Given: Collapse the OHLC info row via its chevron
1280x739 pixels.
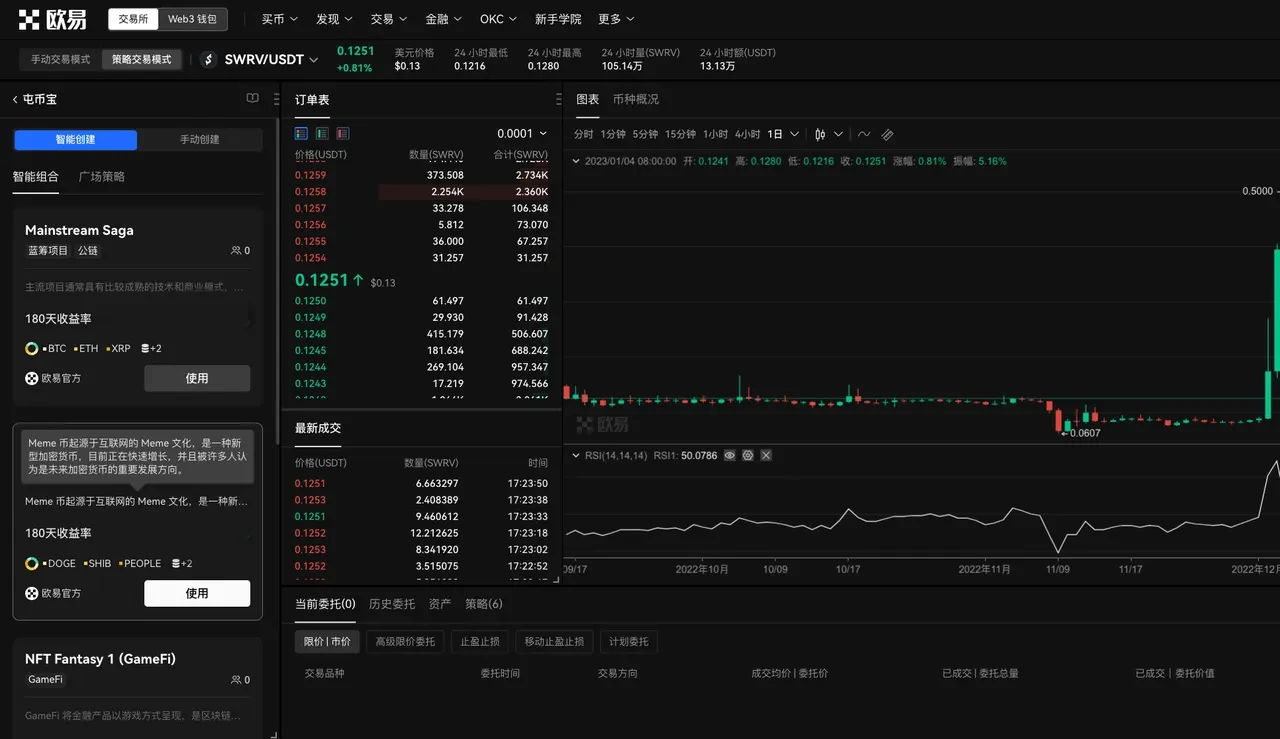Looking at the screenshot, I should click(x=576, y=160).
